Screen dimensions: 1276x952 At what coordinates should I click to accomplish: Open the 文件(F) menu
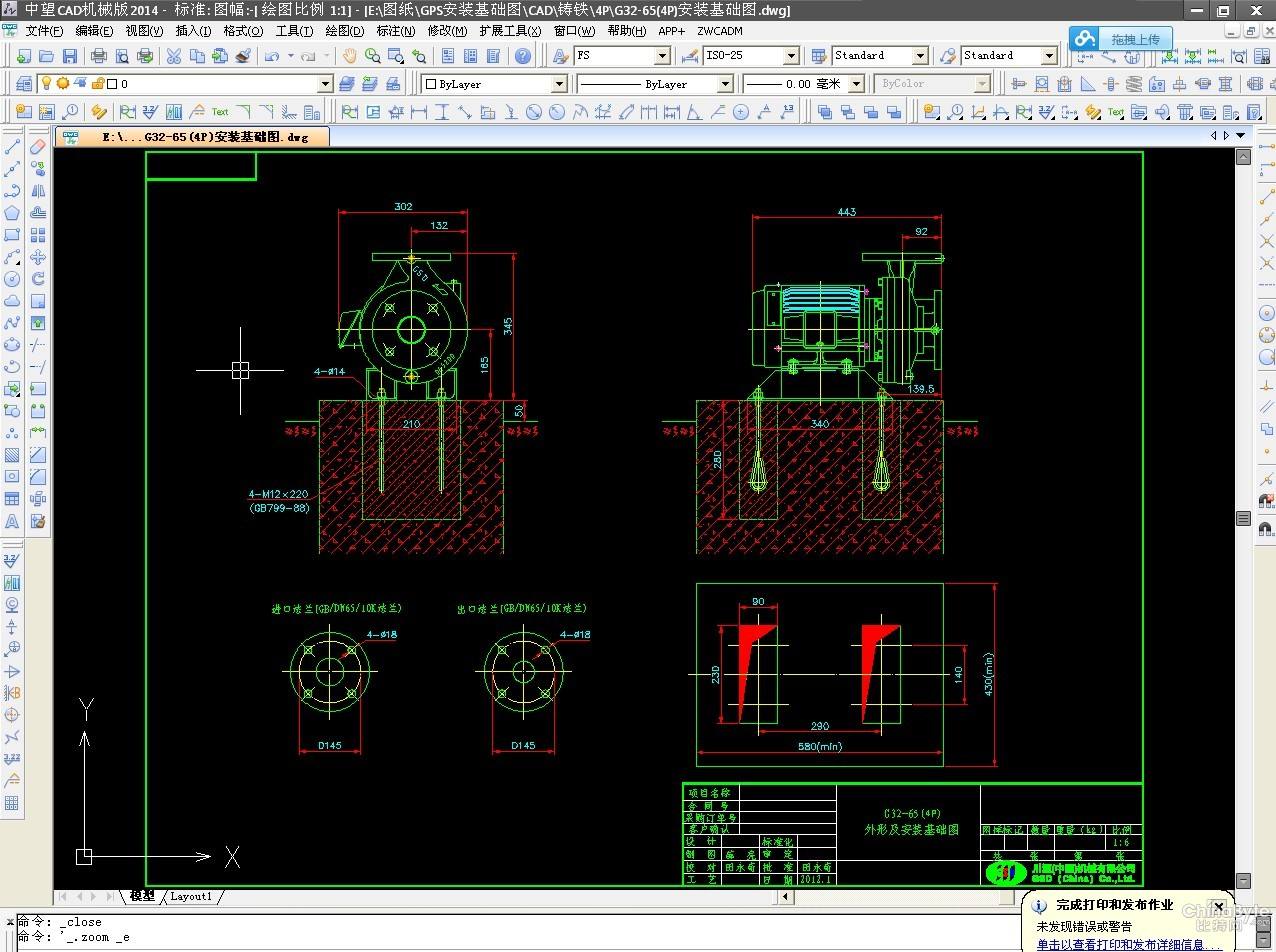44,31
